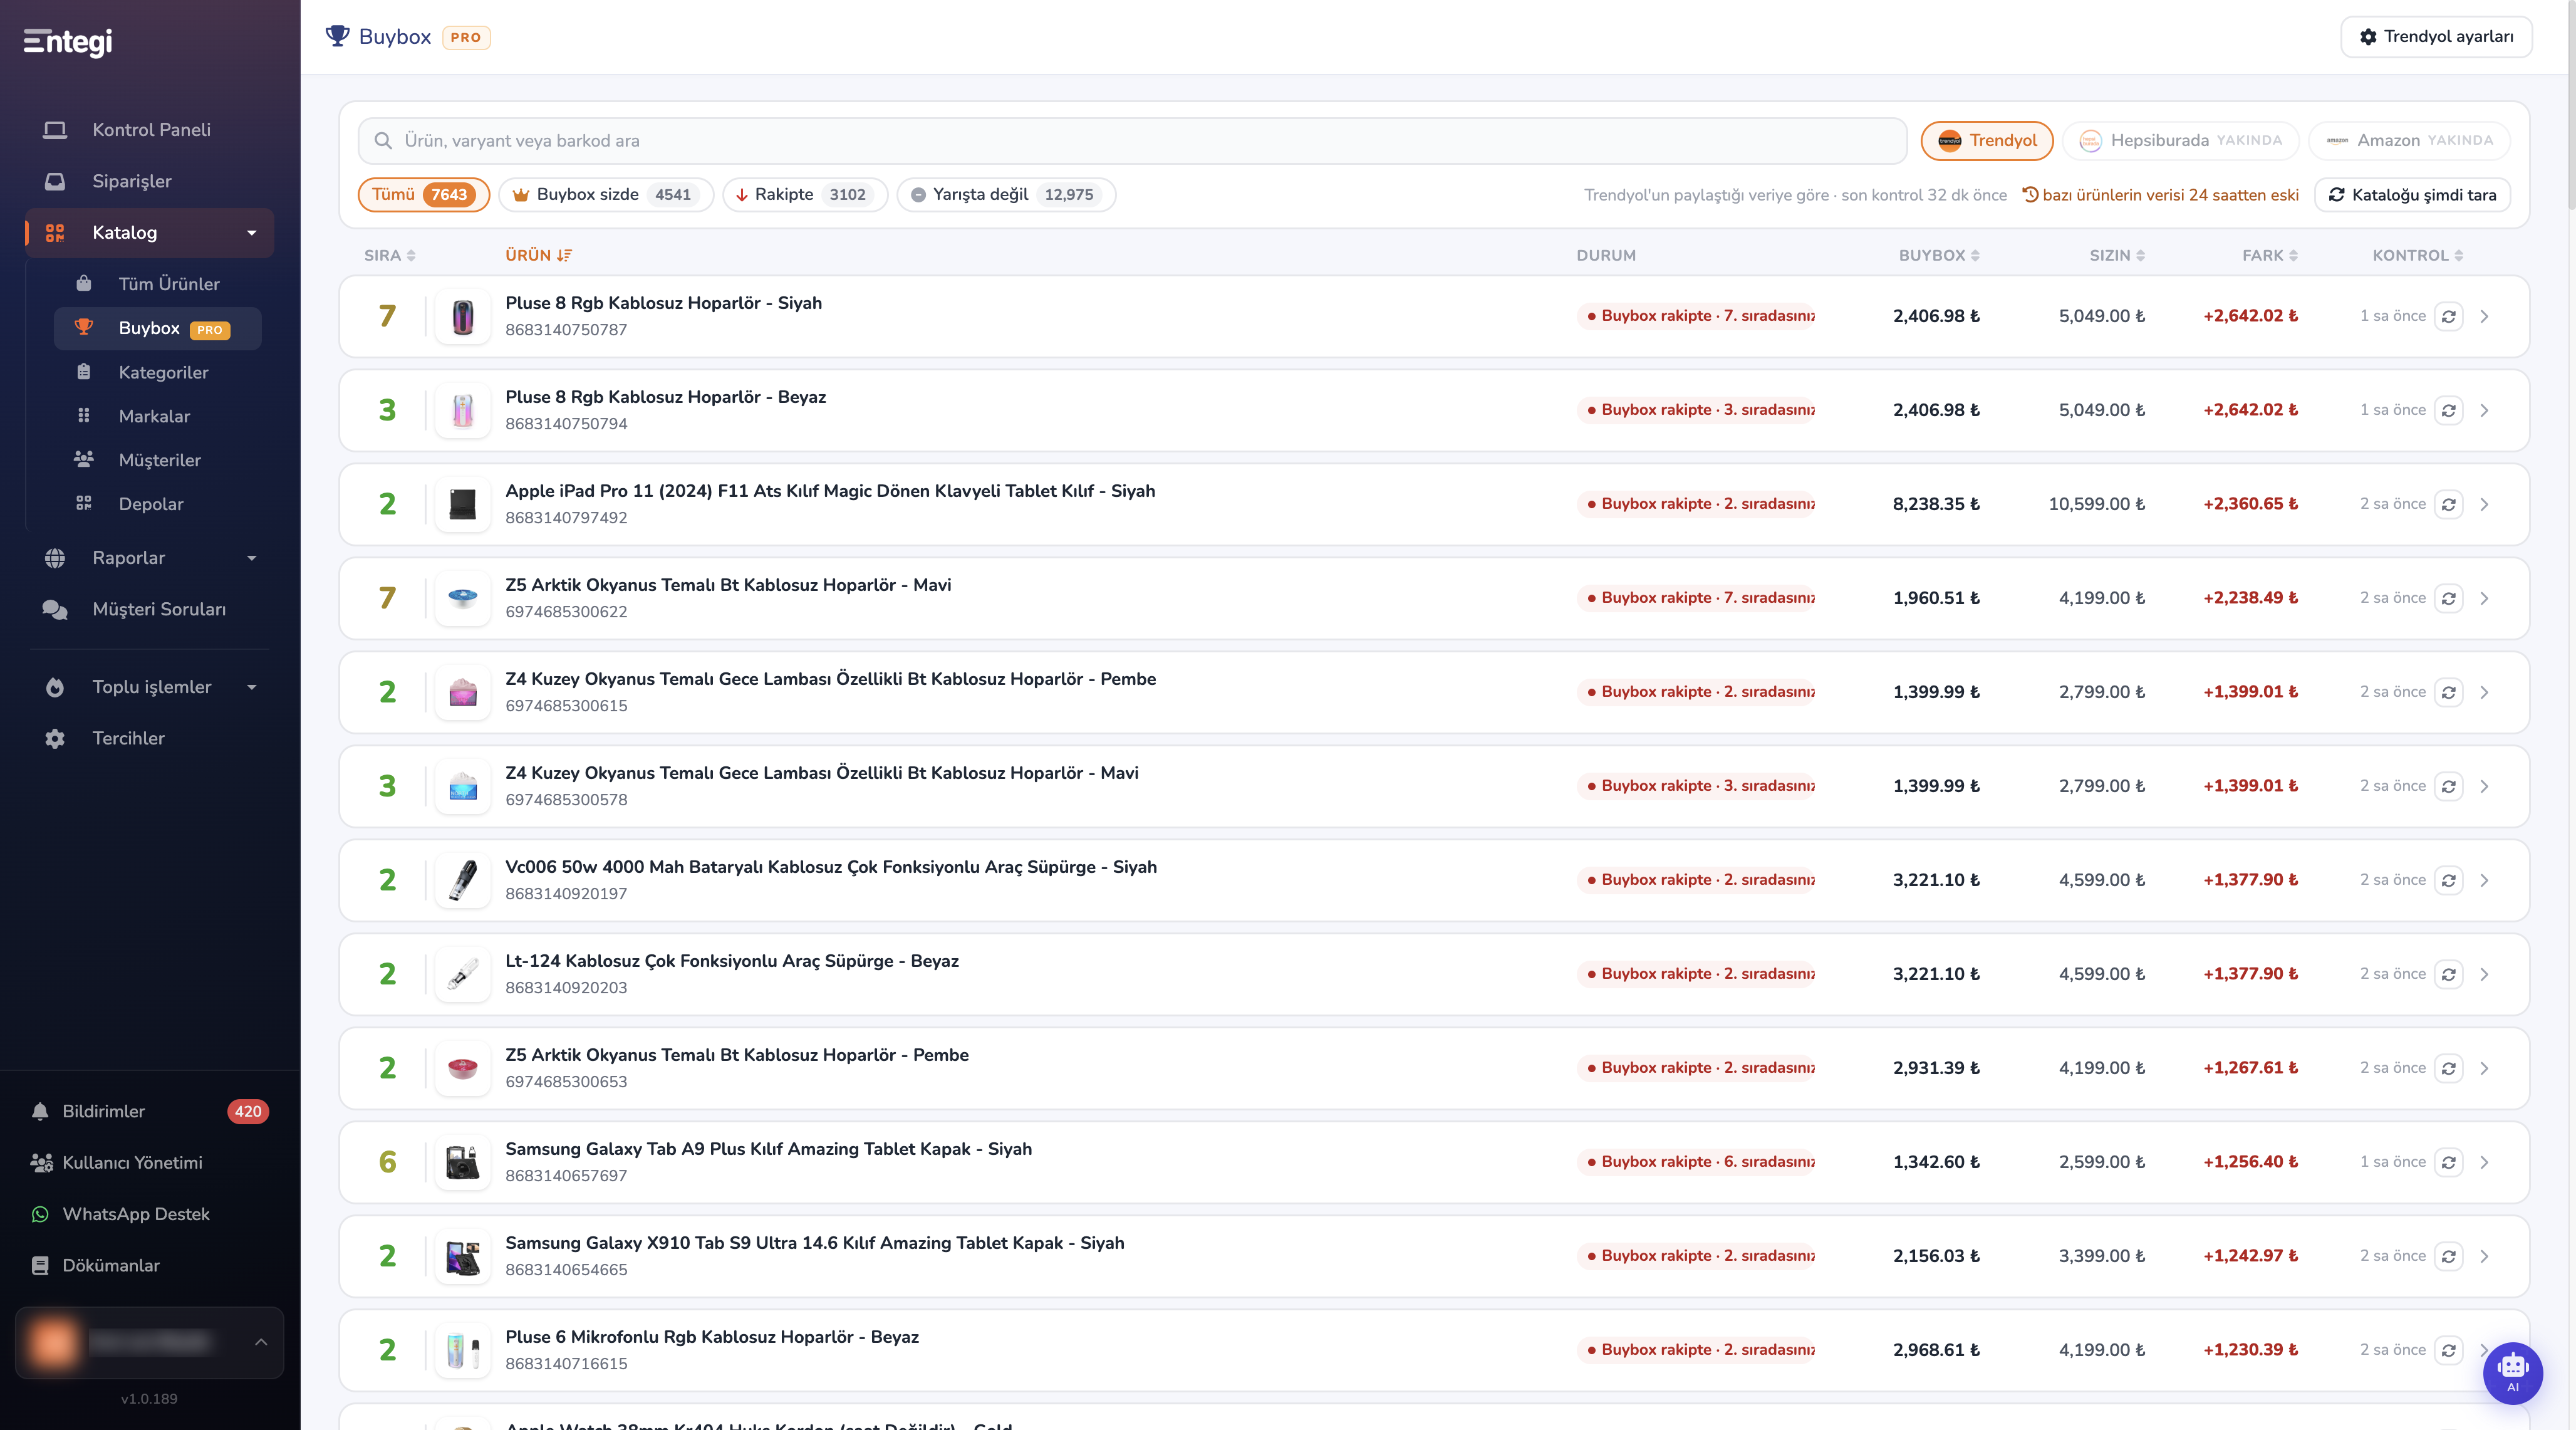Sort table by FARK column
The width and height of the screenshot is (2576, 1430).
tap(2270, 256)
